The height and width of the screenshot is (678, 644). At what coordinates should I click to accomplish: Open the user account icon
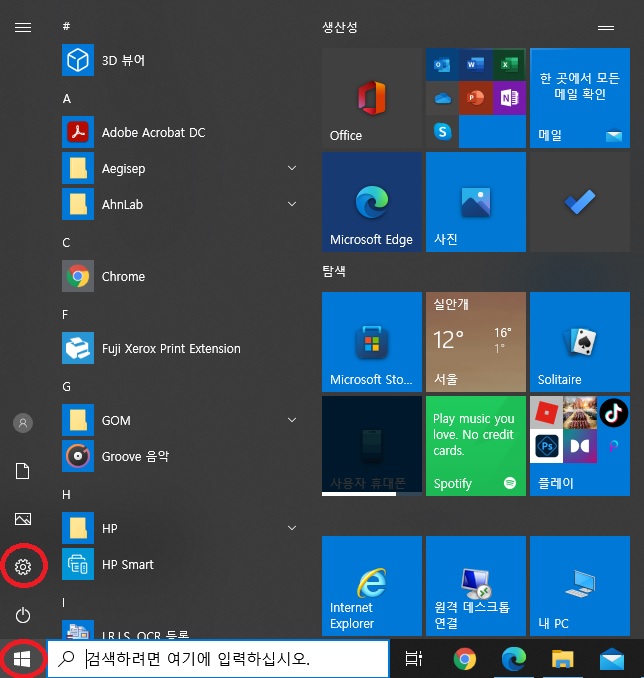[x=23, y=423]
